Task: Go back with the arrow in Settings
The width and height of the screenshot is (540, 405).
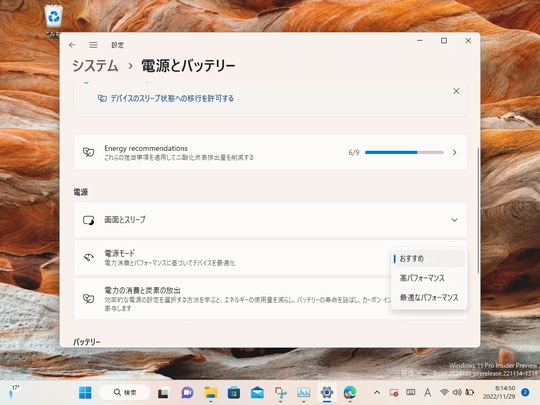Action: (72, 45)
